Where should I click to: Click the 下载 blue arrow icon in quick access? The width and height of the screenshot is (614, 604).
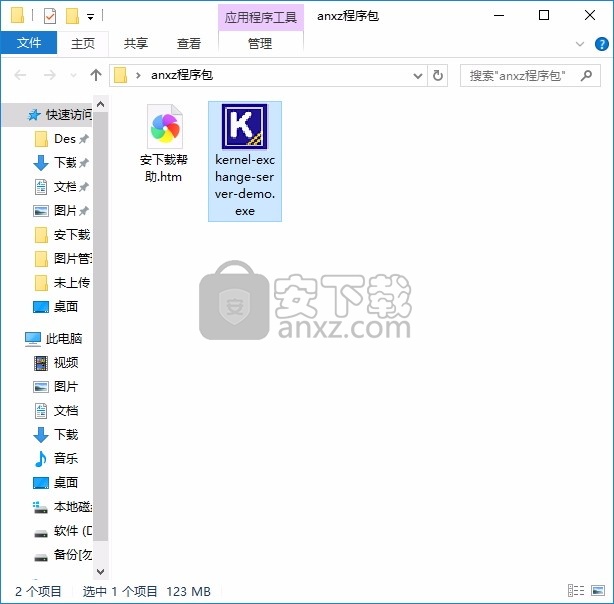pos(41,163)
